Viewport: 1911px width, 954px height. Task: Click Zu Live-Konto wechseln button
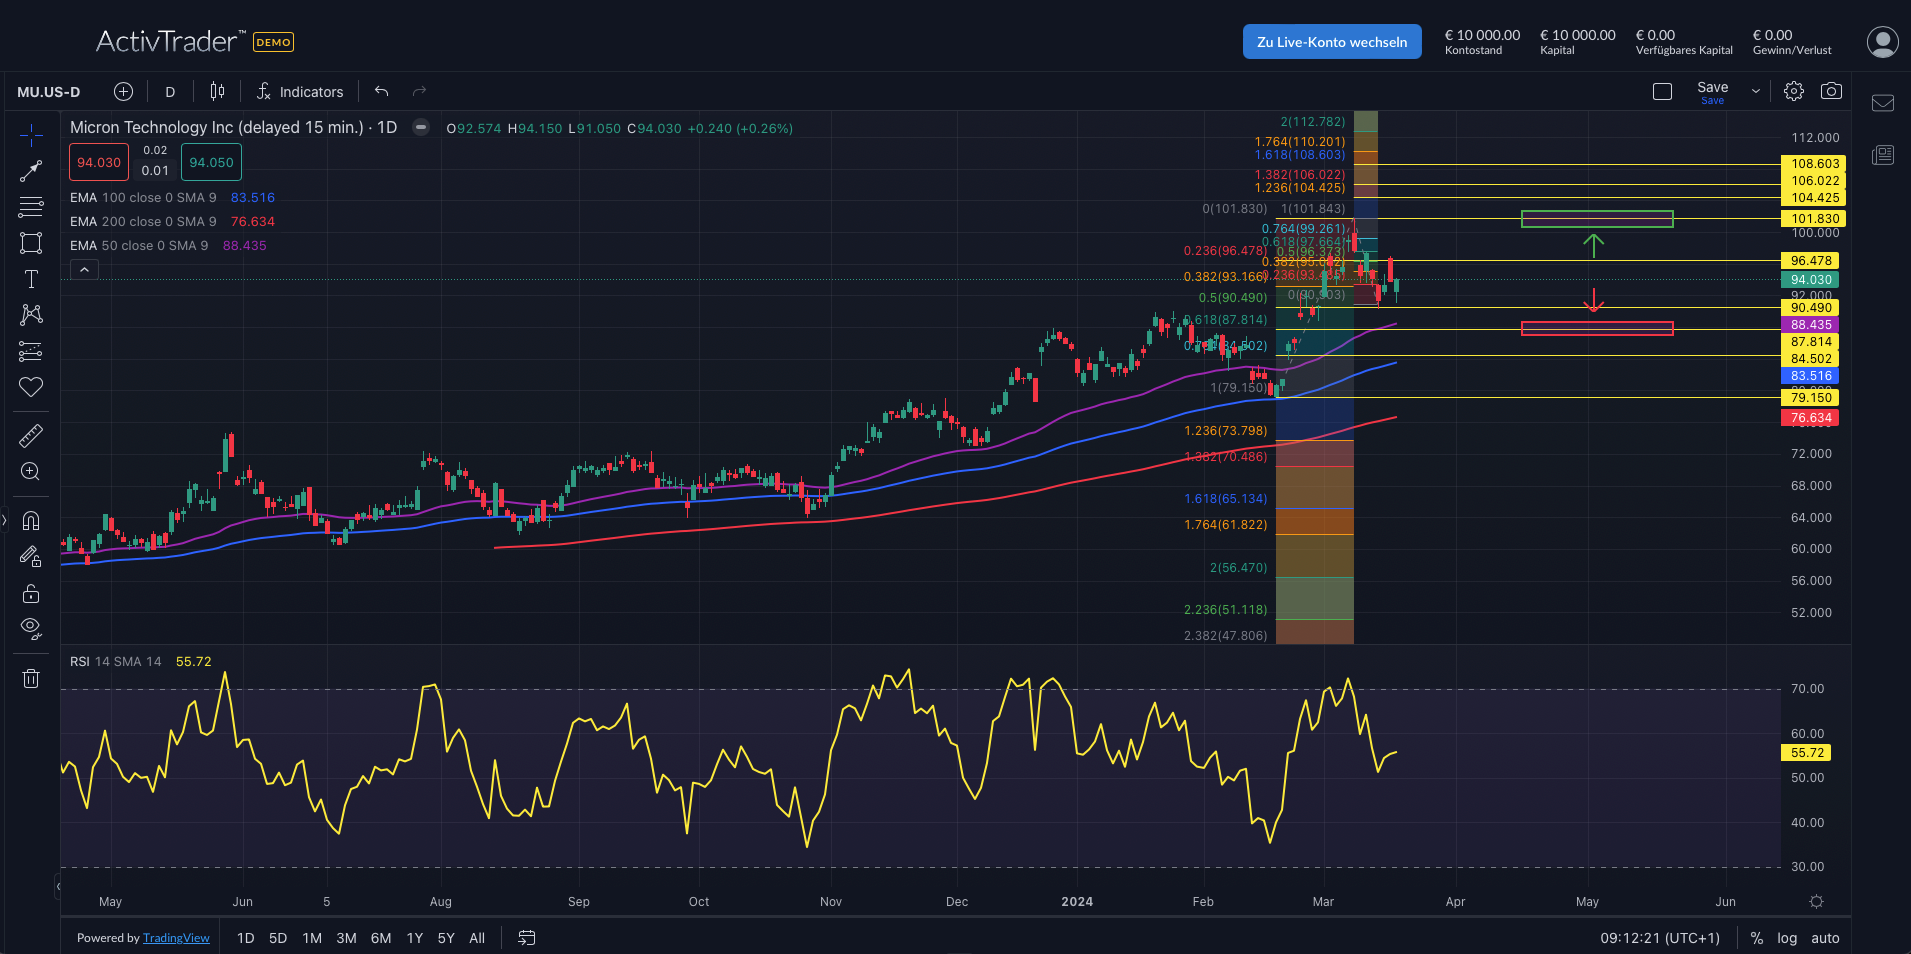click(1332, 41)
